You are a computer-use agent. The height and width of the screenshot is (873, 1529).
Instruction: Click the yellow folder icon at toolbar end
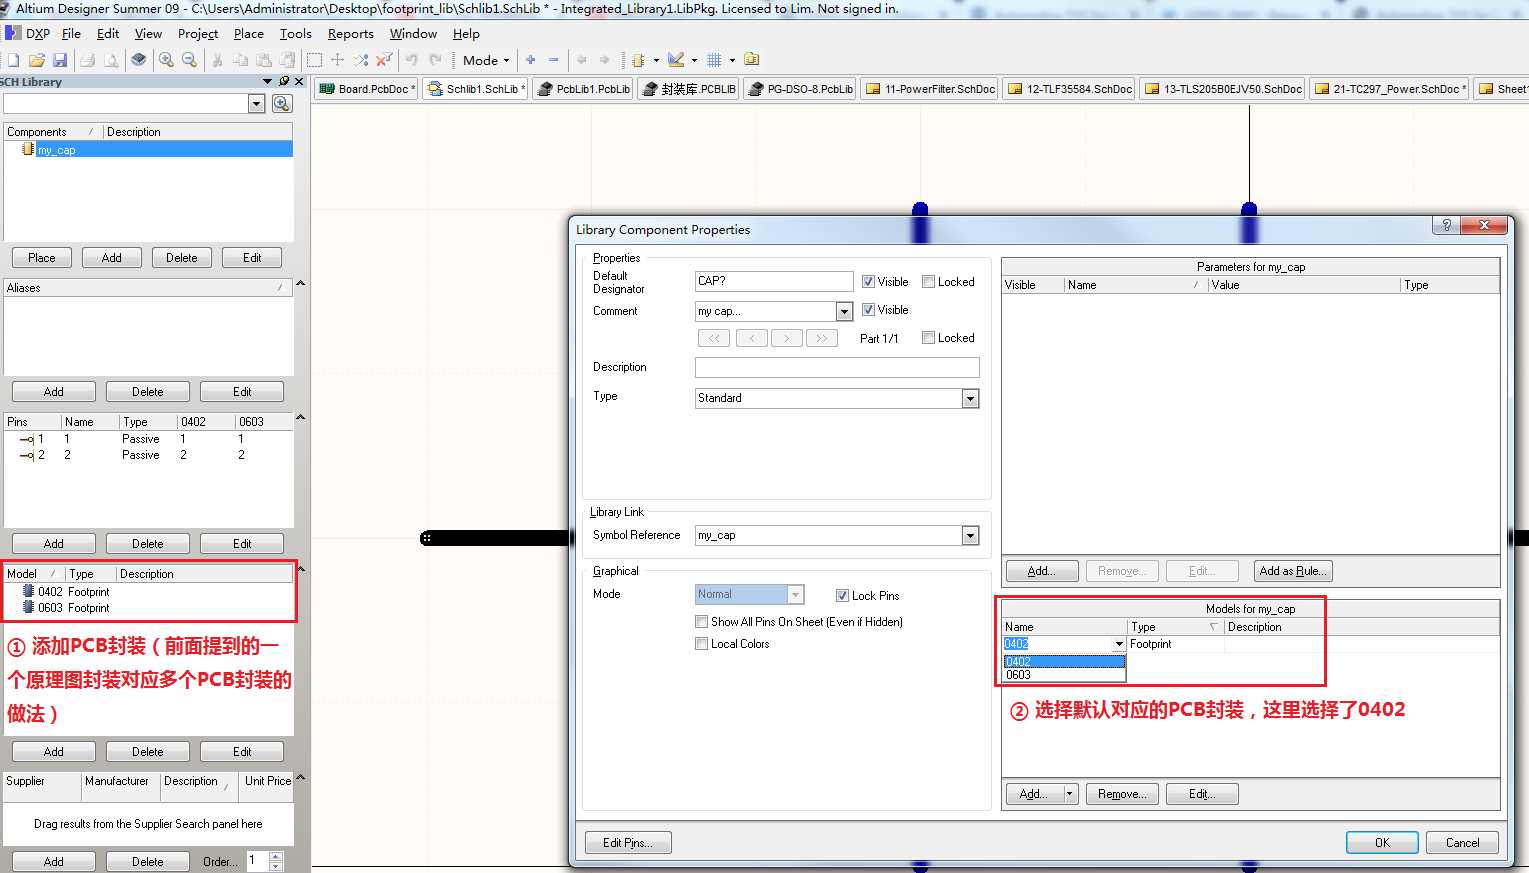(752, 60)
